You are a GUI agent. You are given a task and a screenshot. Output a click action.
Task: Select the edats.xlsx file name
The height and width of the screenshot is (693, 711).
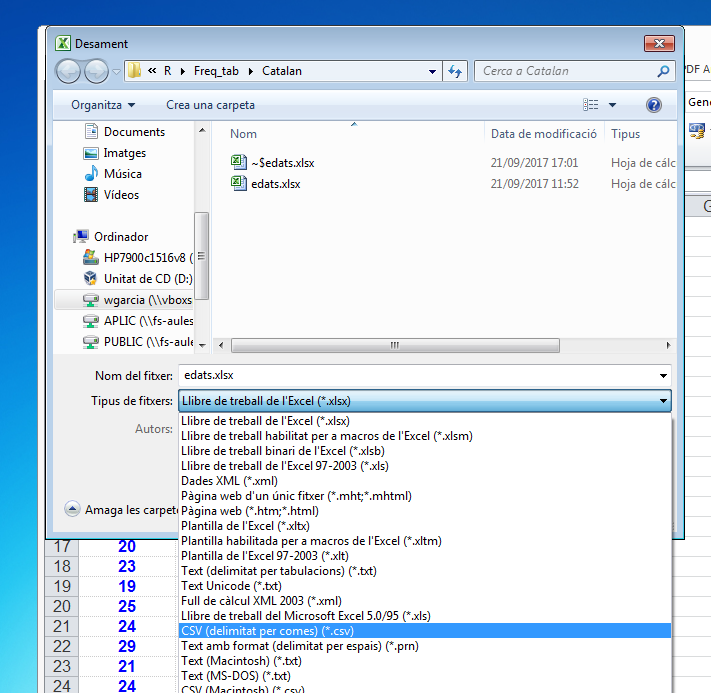276,184
